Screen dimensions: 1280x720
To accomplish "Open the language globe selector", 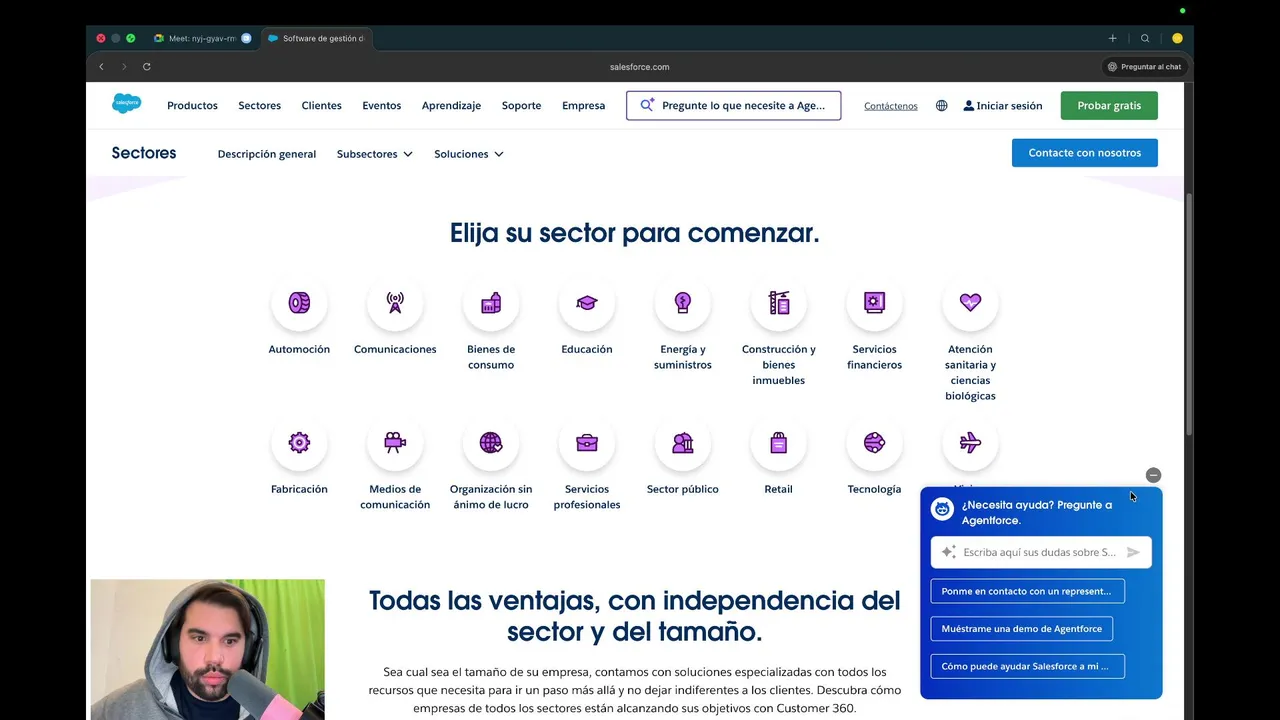I will tap(941, 105).
